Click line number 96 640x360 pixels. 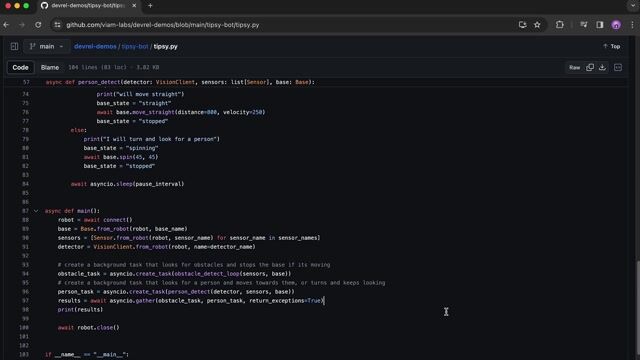click(x=25, y=292)
